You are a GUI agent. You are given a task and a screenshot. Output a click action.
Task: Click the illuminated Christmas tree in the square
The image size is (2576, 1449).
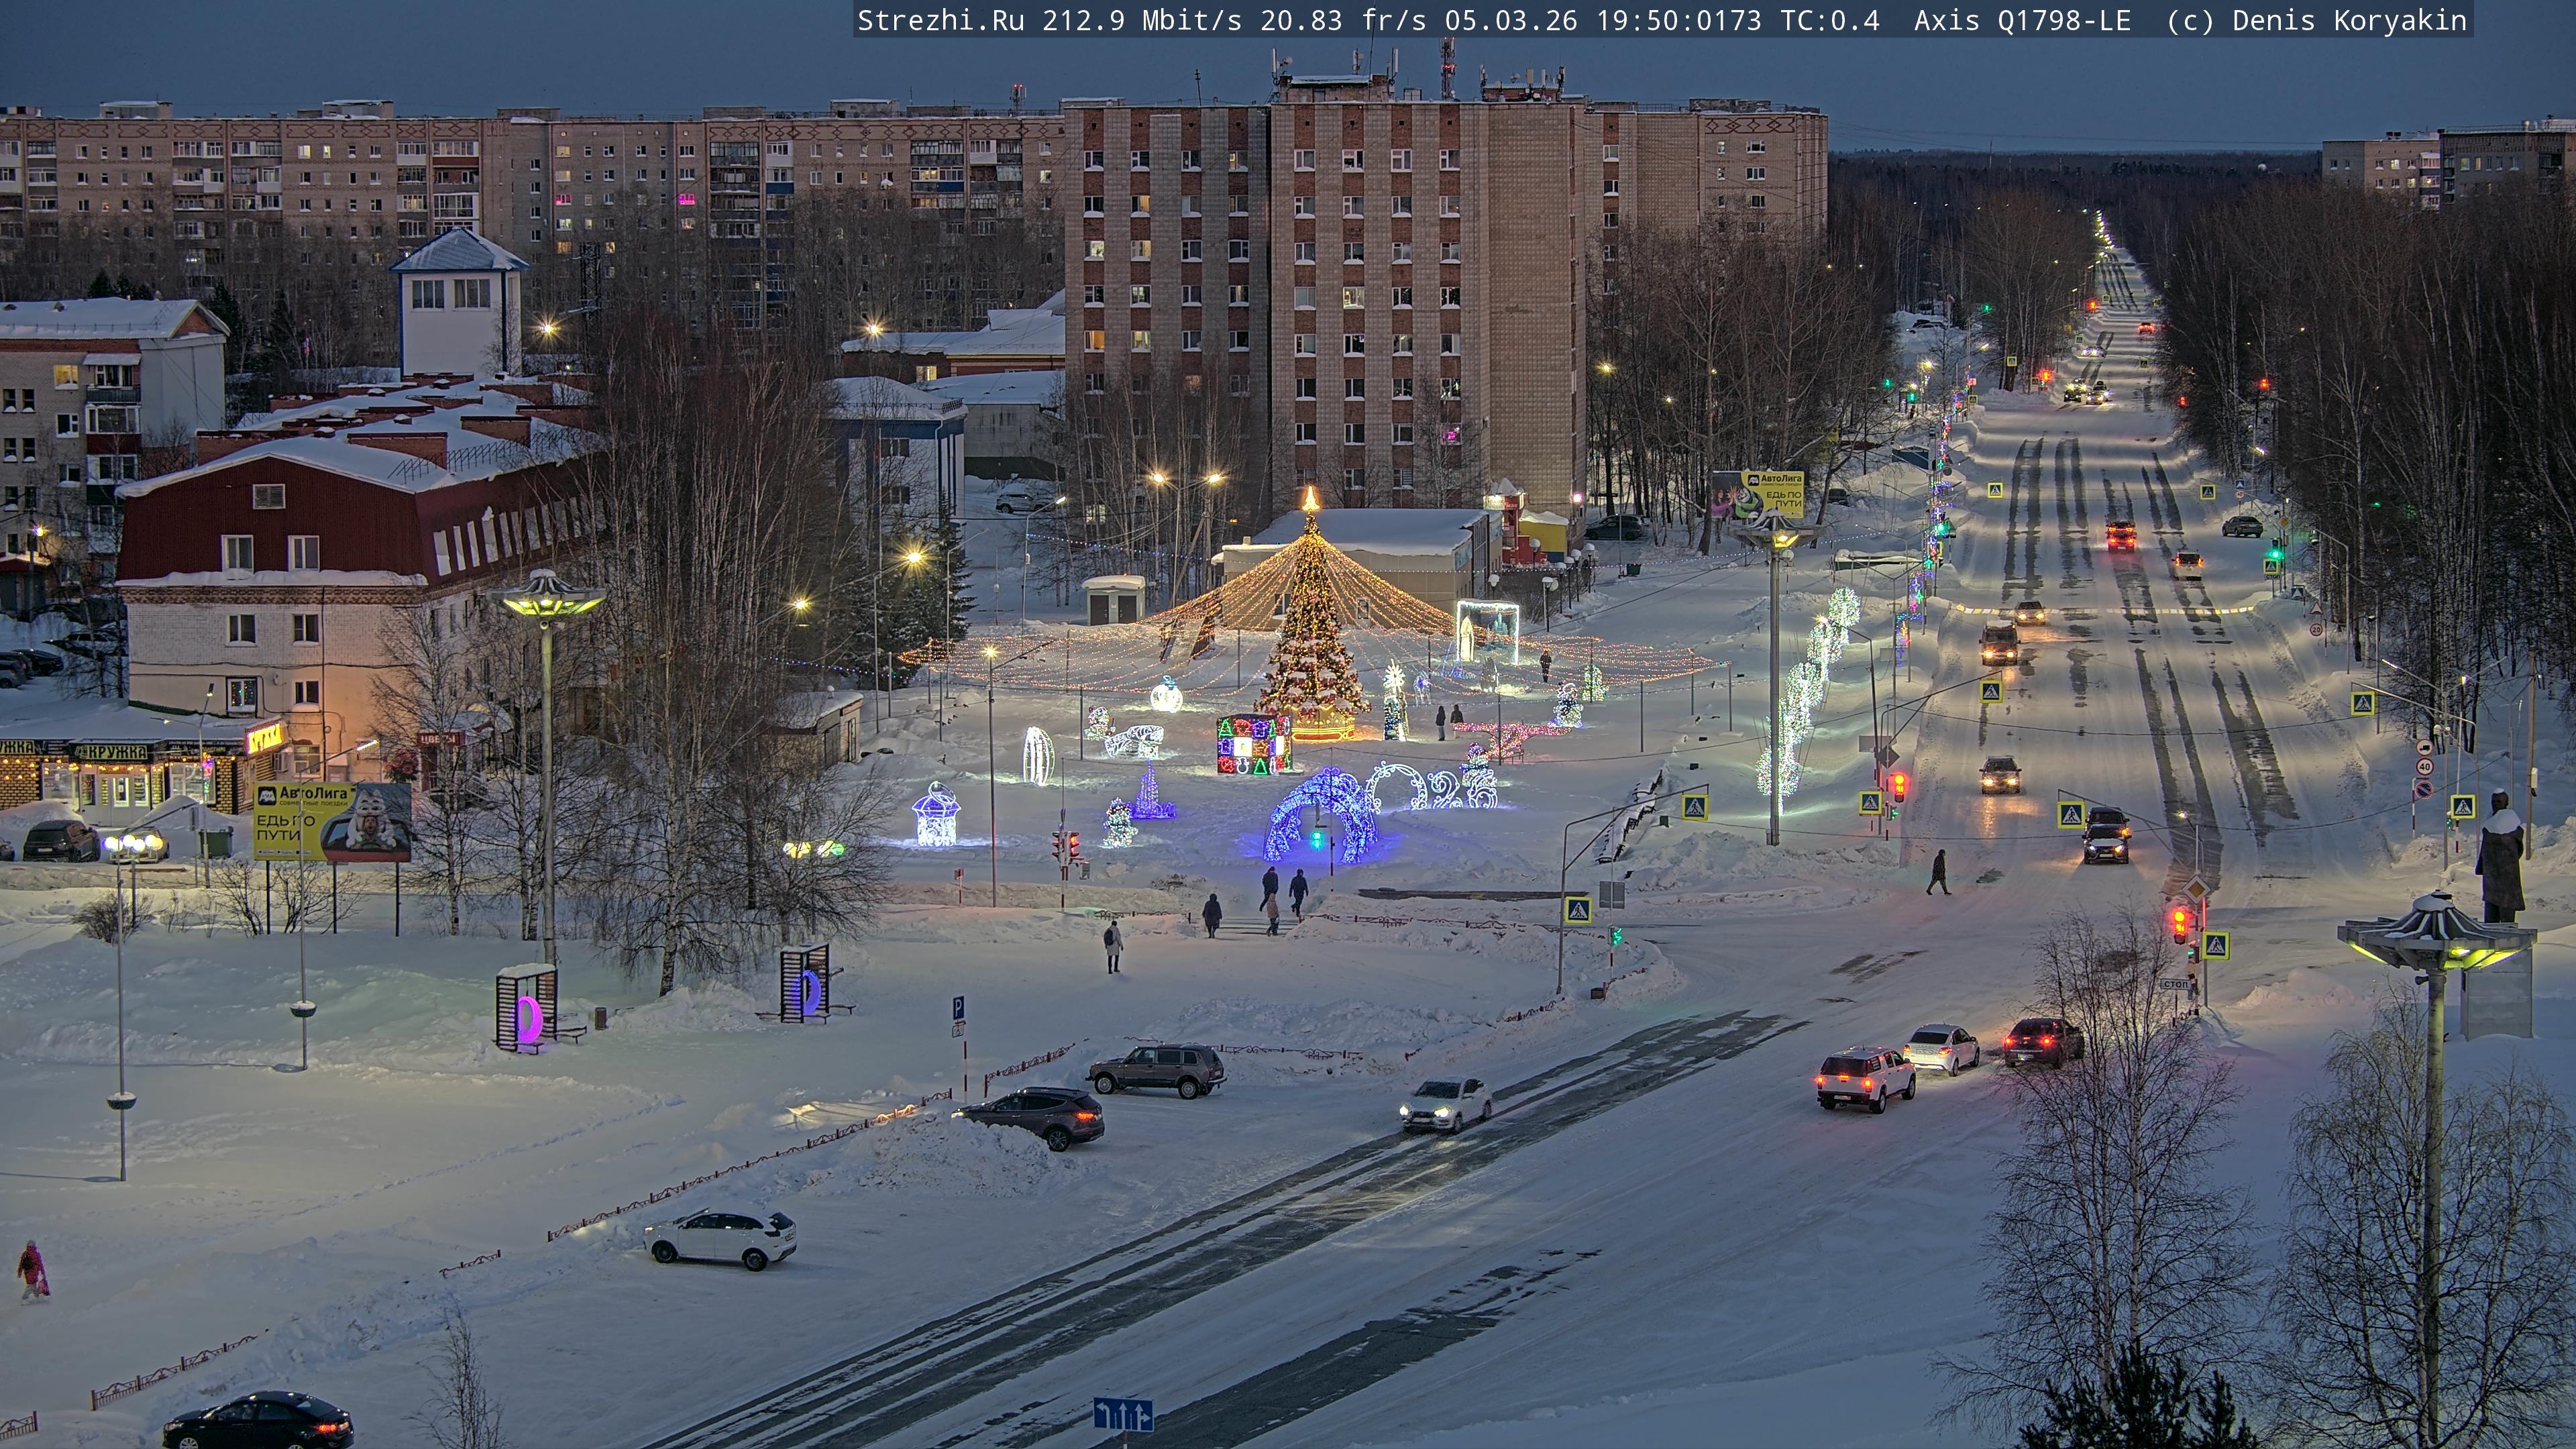[x=1310, y=640]
